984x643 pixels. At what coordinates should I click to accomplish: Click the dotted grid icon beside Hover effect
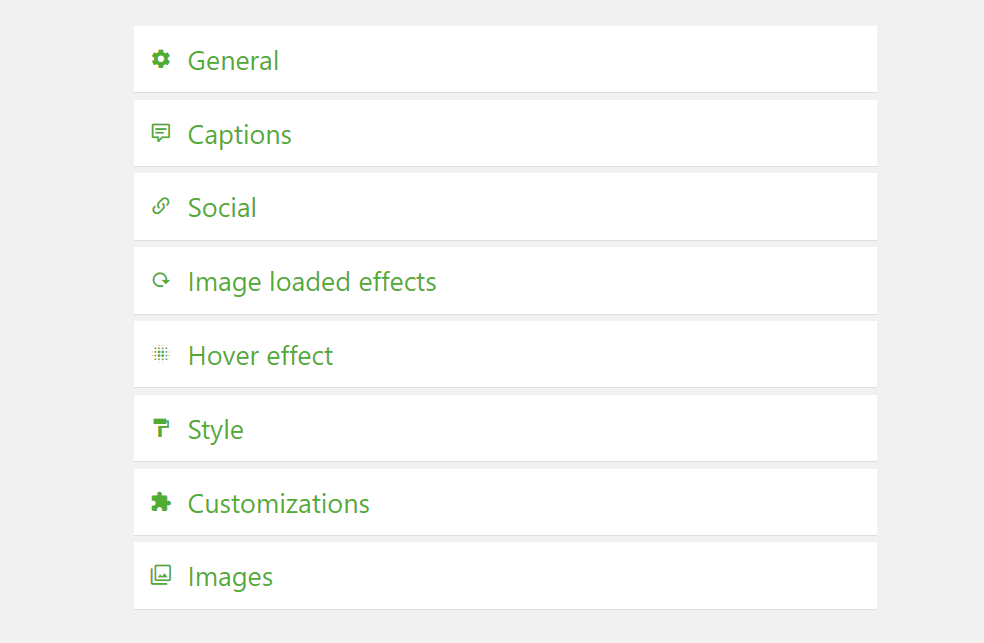[x=161, y=354]
